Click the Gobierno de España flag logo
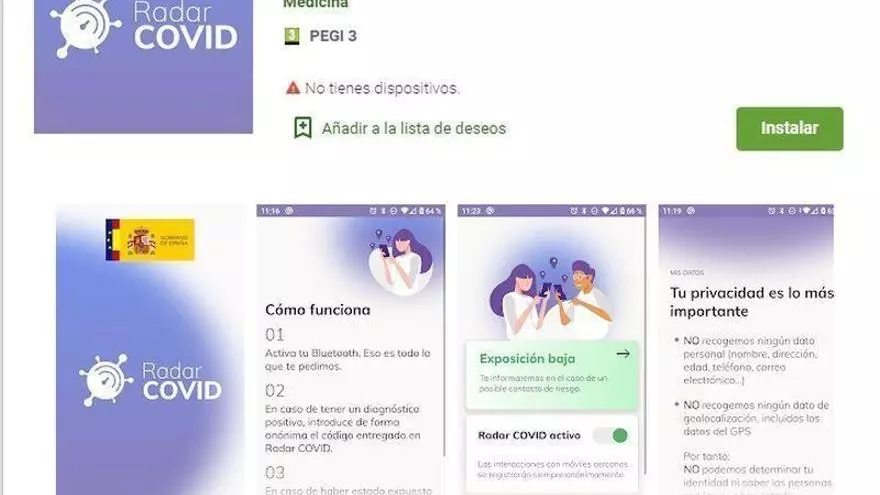 (150, 240)
